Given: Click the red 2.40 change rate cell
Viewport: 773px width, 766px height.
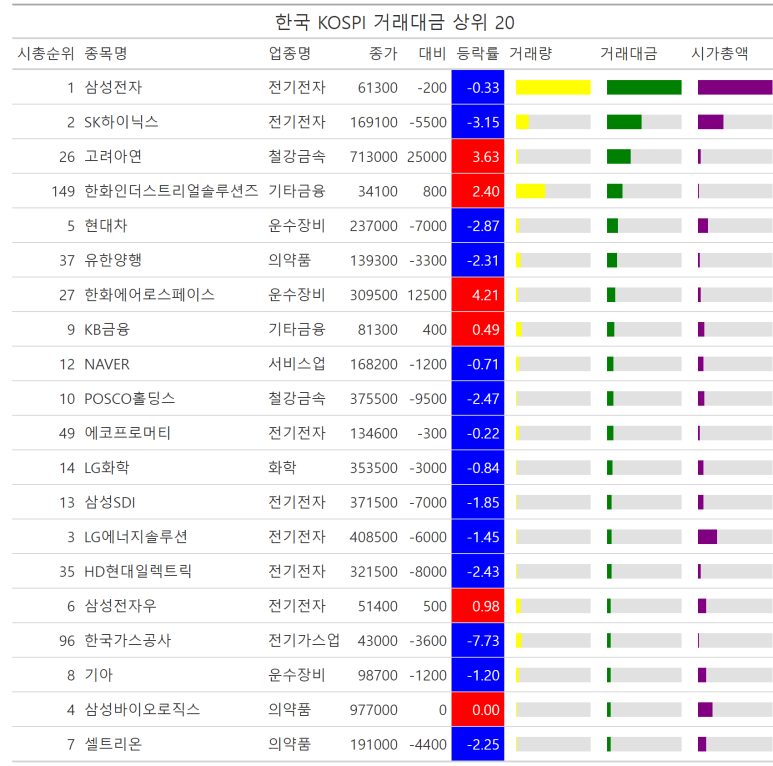Looking at the screenshot, I should tap(478, 191).
